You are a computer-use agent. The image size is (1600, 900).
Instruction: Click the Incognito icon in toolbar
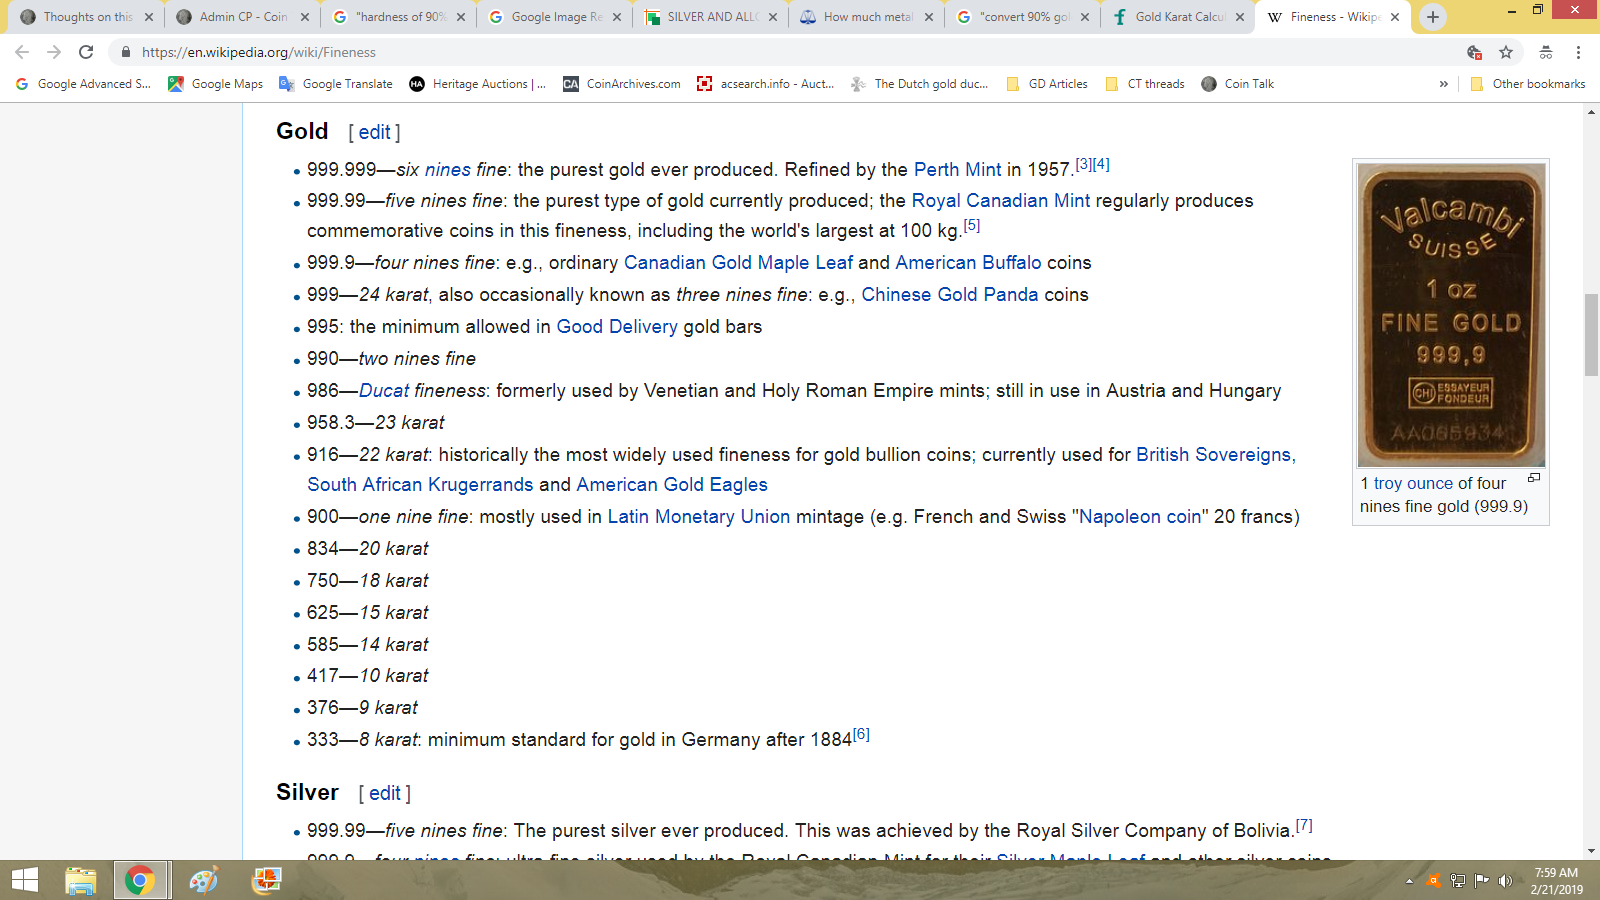(1546, 52)
